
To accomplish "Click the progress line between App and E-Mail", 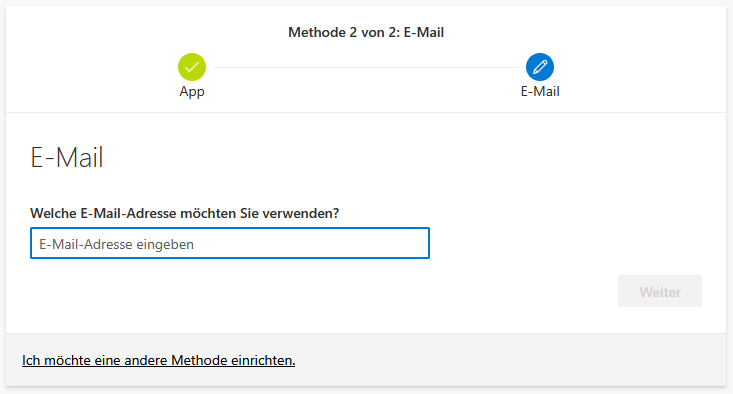I will click(x=366, y=67).
